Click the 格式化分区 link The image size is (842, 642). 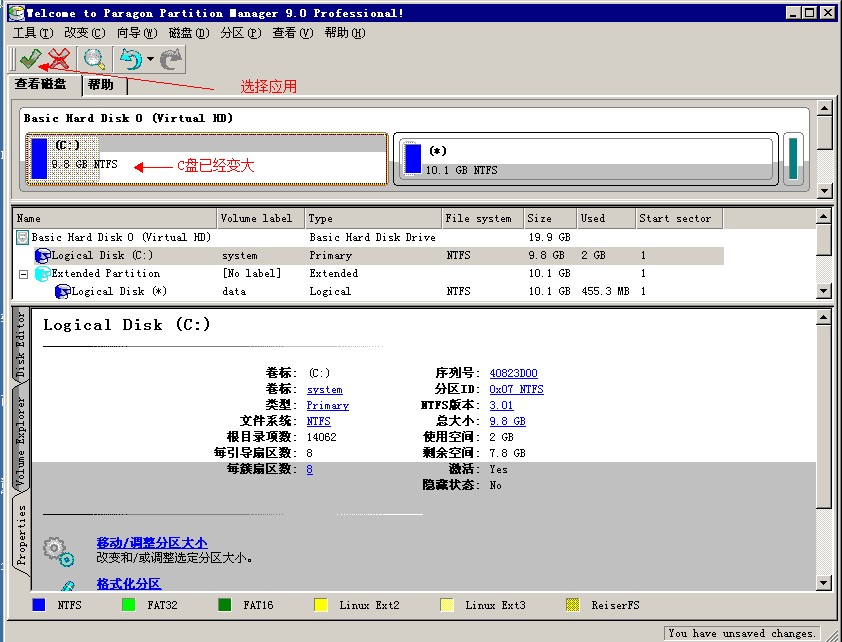pyautogui.click(x=128, y=583)
